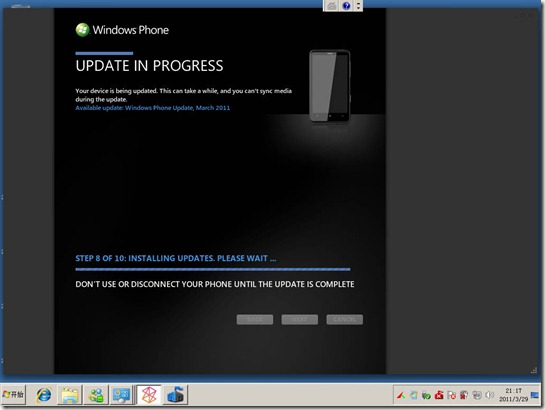Viewport: 545px width, 410px height.
Task: Click the greyed-out Back button
Action: [255, 320]
